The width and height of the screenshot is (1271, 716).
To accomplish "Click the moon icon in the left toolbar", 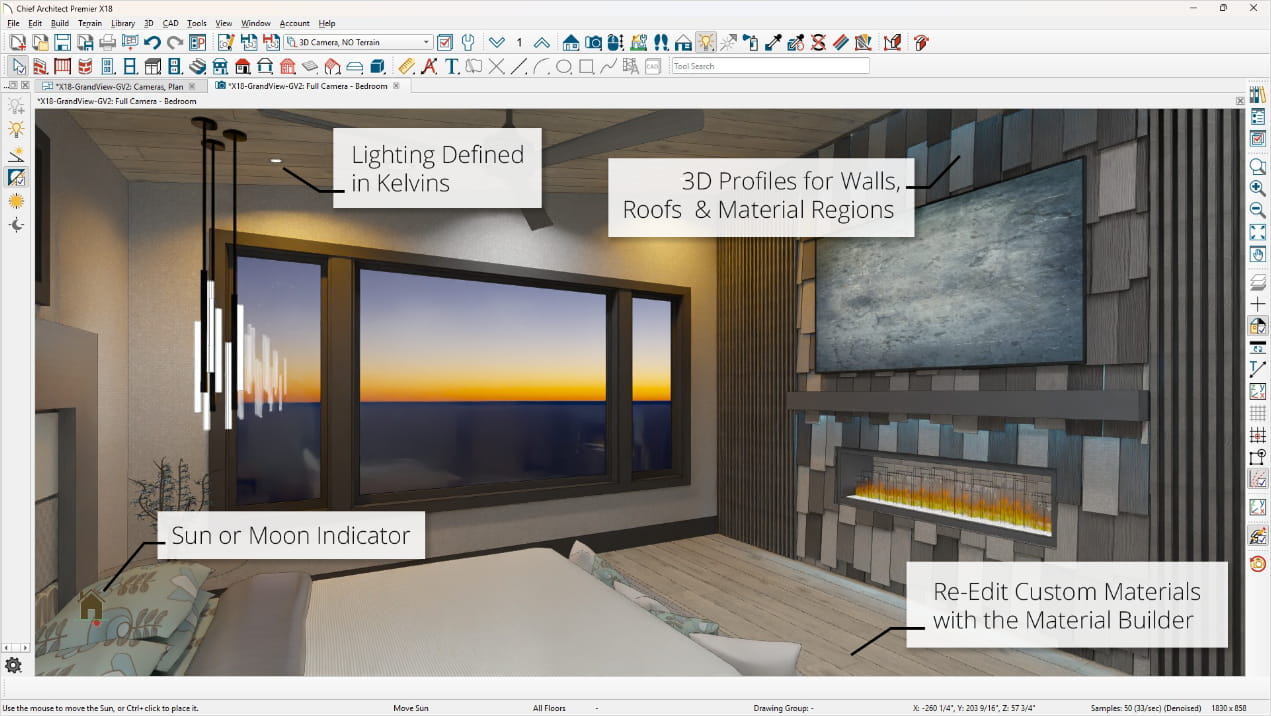I will pyautogui.click(x=16, y=225).
